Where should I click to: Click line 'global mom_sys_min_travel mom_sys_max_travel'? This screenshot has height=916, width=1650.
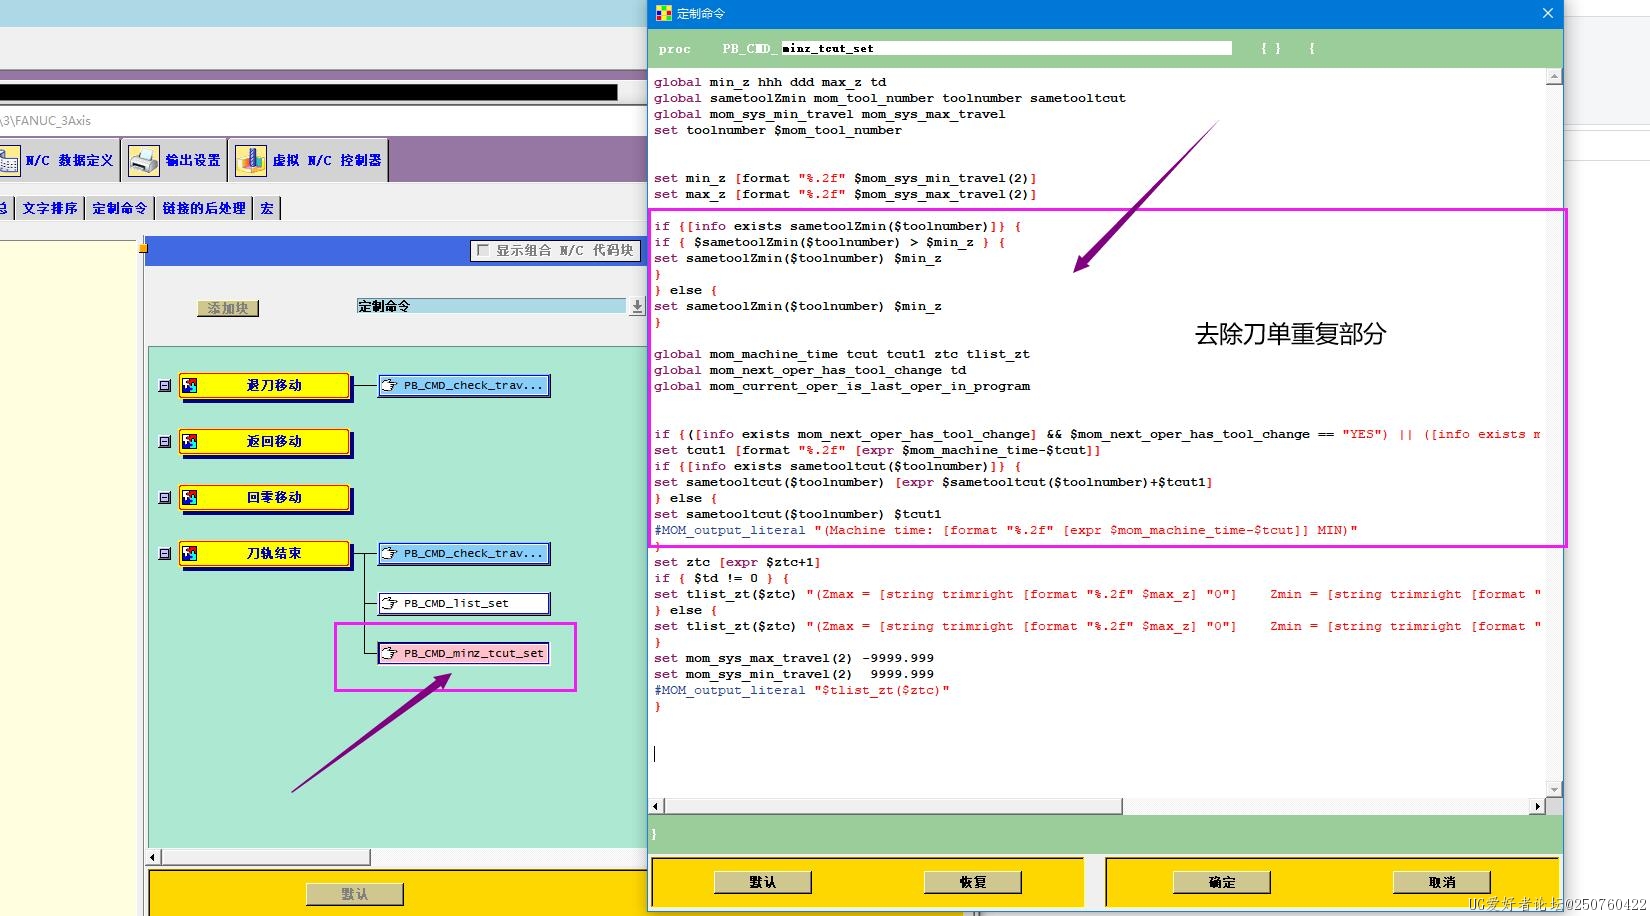[830, 114]
